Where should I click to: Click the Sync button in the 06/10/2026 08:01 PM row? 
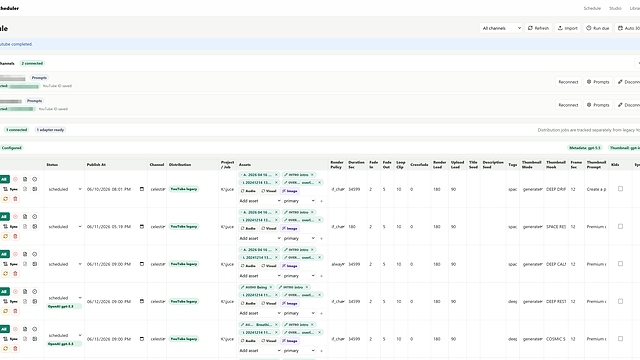click(x=11, y=189)
